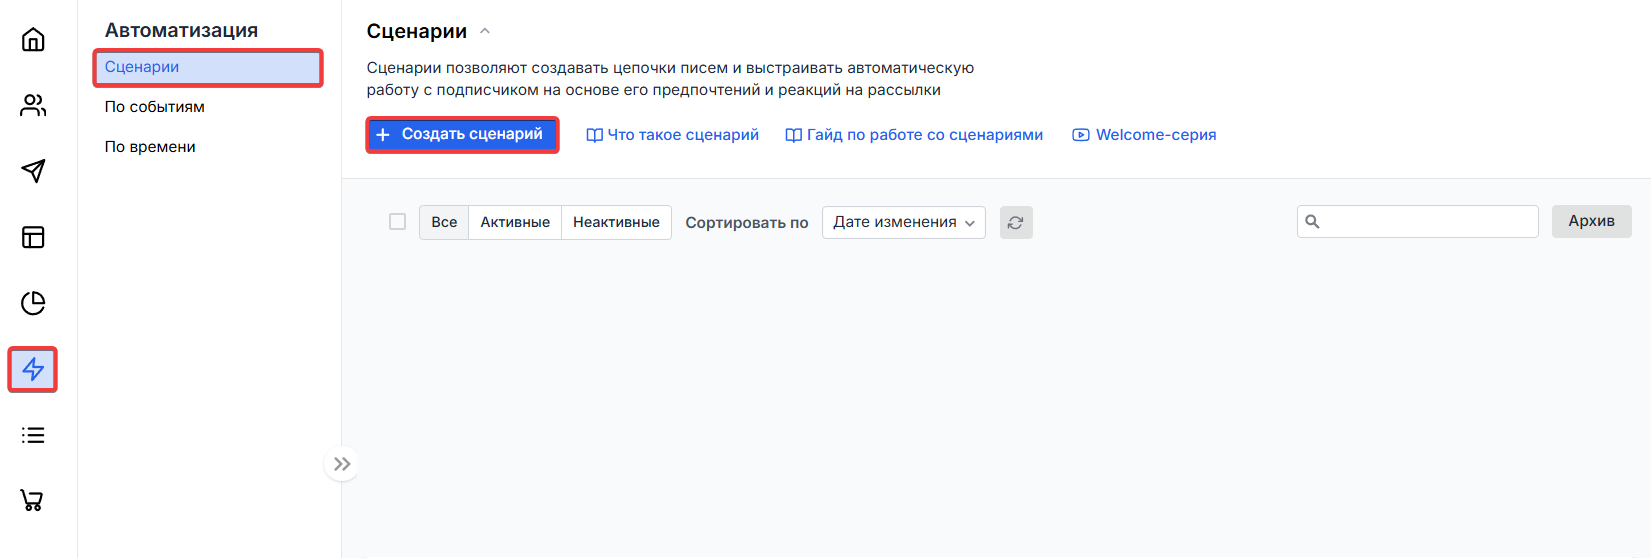Open the shopping cart icon
The width and height of the screenshot is (1651, 558).
33,500
